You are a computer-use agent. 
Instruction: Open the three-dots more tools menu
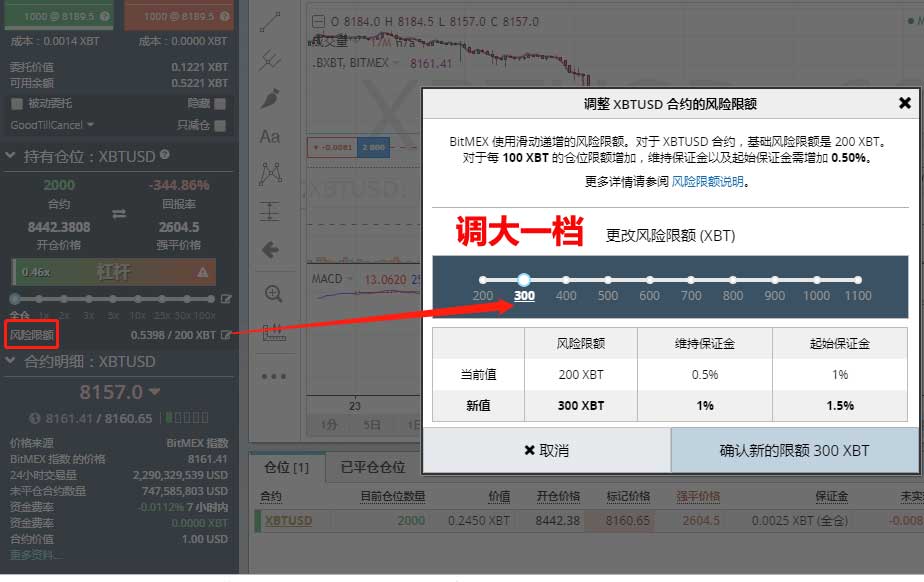(273, 376)
